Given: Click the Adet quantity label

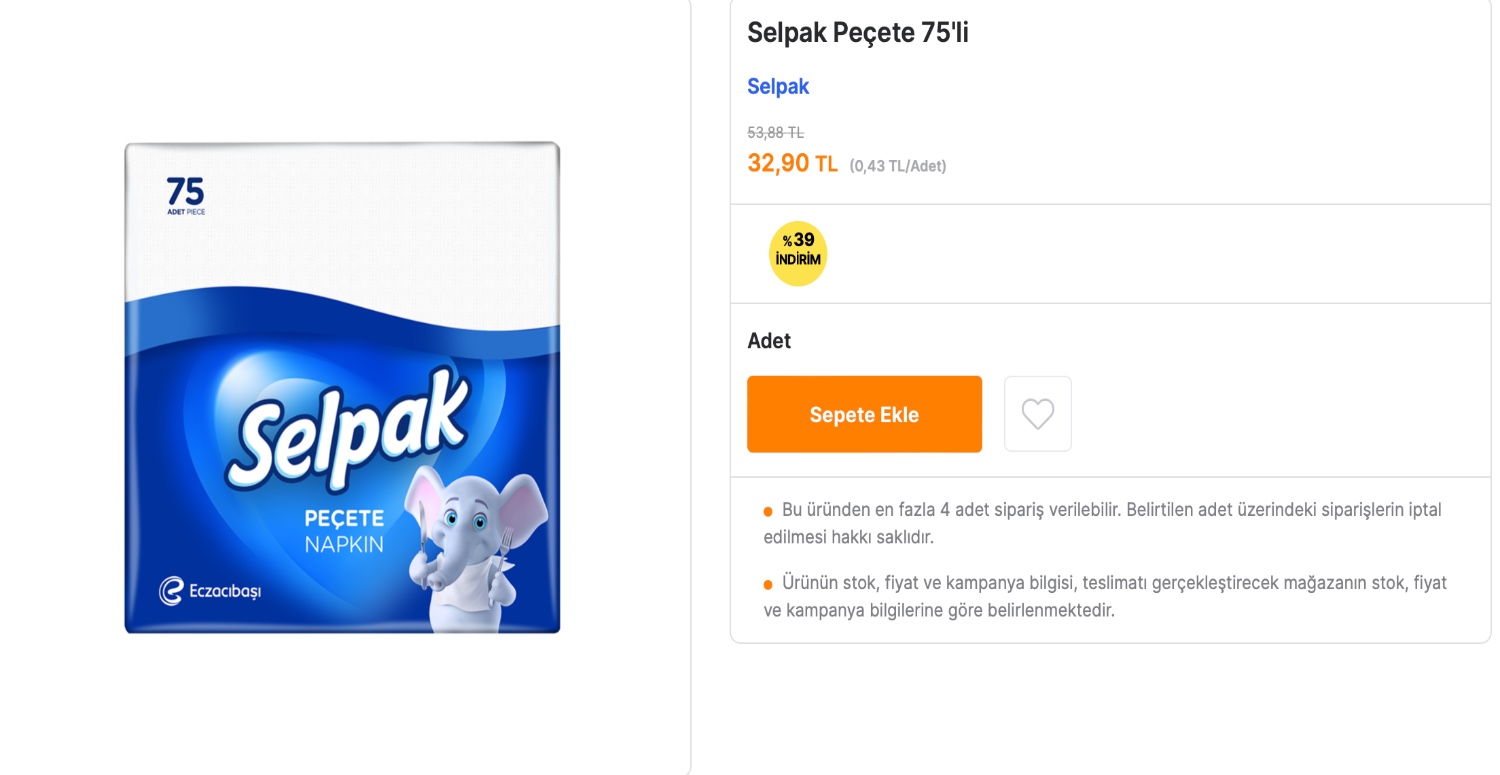Looking at the screenshot, I should tap(769, 341).
